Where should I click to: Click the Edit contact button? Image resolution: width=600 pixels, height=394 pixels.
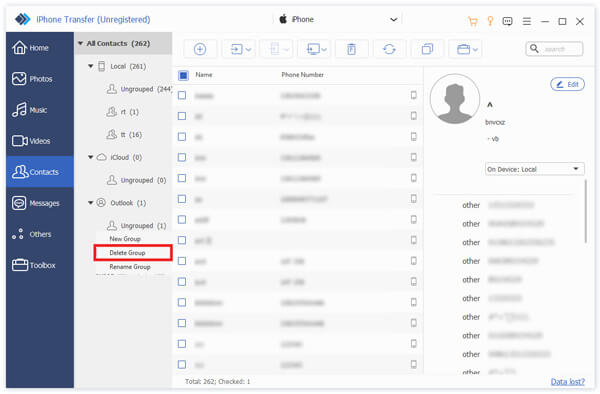(x=567, y=85)
